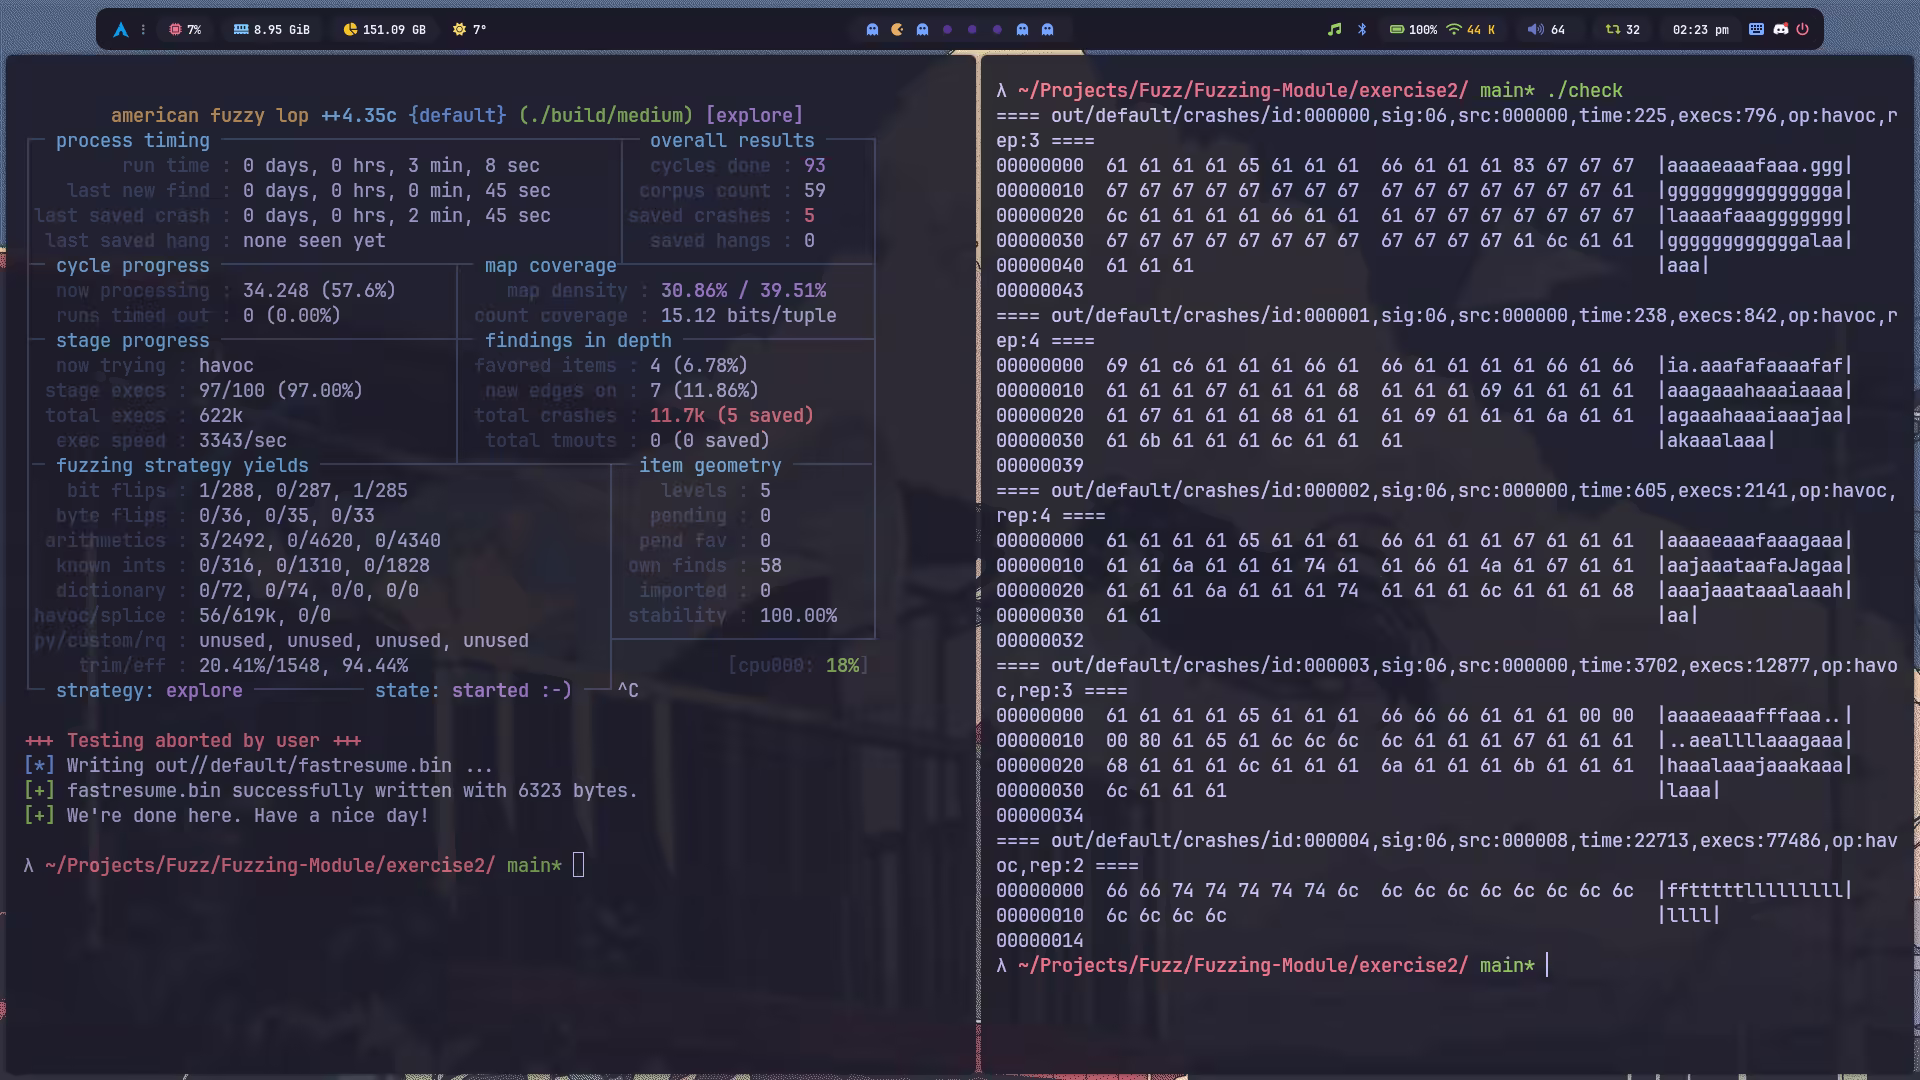Select the active Pac-Man workspace icon

coord(897,30)
